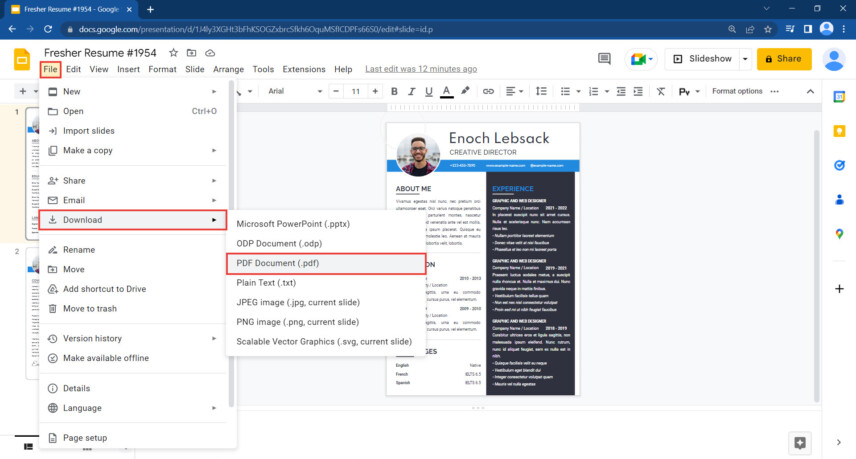
Task: Clear formatting icon
Action: (661, 91)
